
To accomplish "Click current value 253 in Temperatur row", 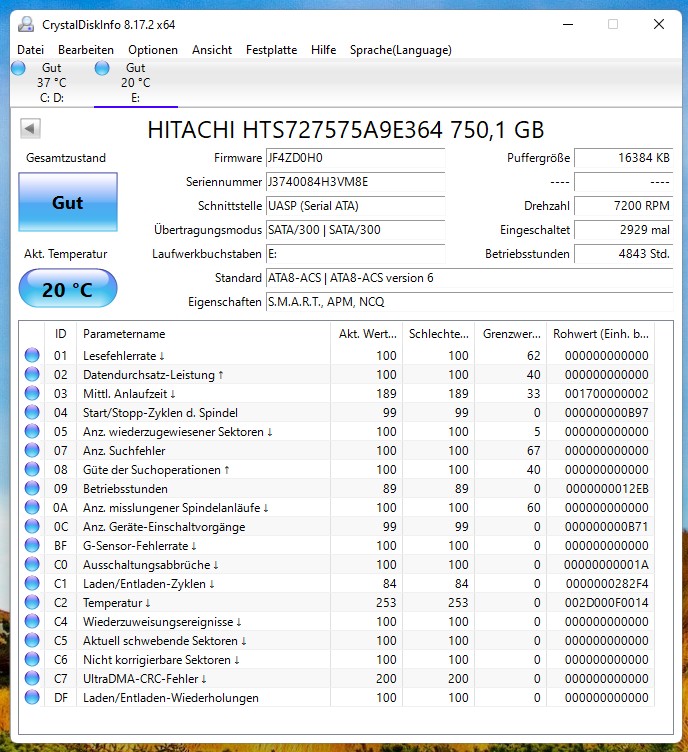I will pos(386,602).
